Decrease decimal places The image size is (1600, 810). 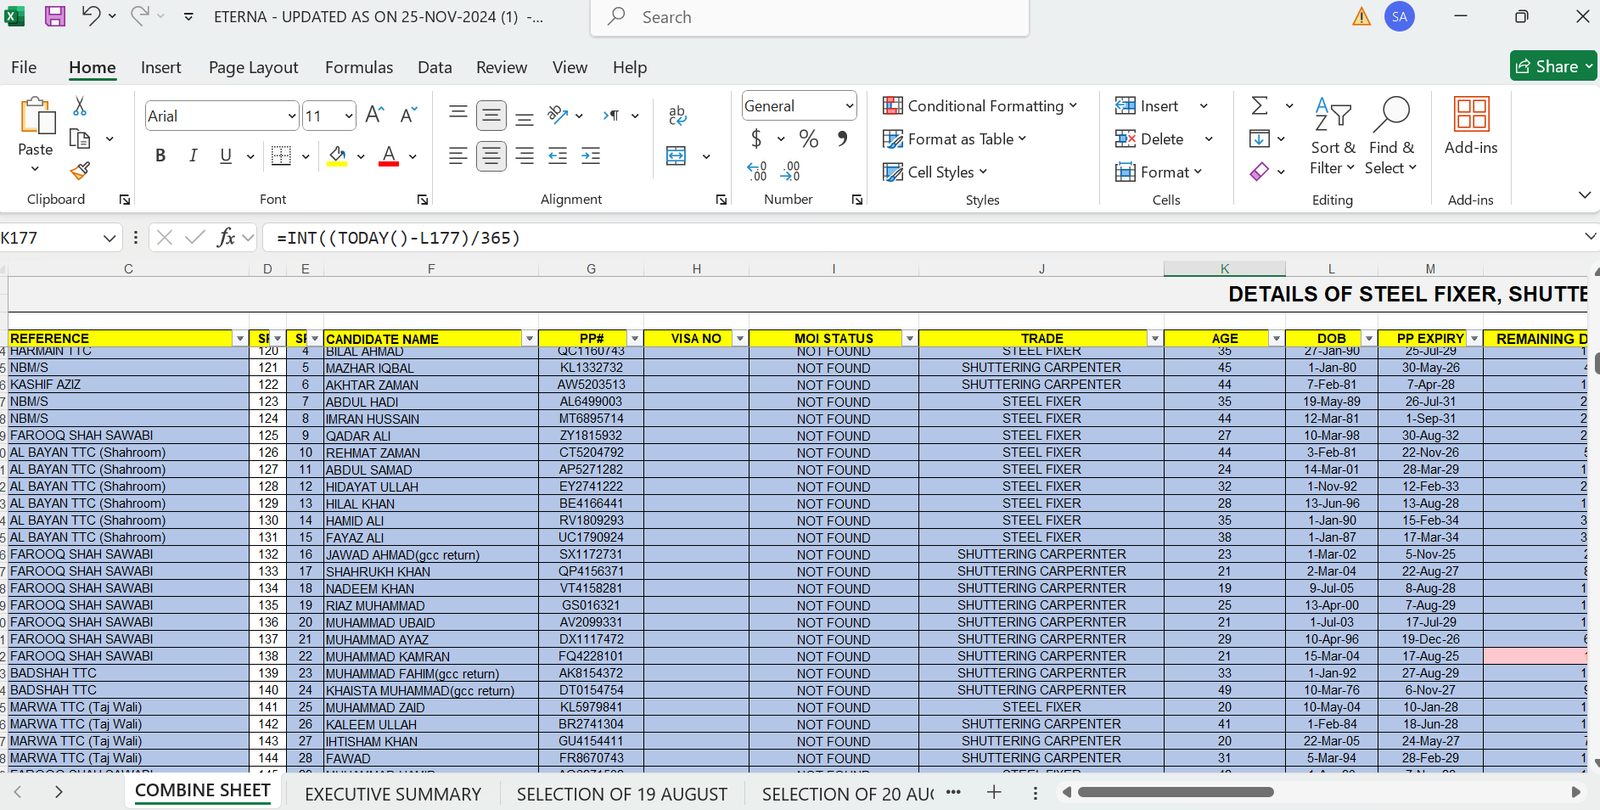click(791, 171)
